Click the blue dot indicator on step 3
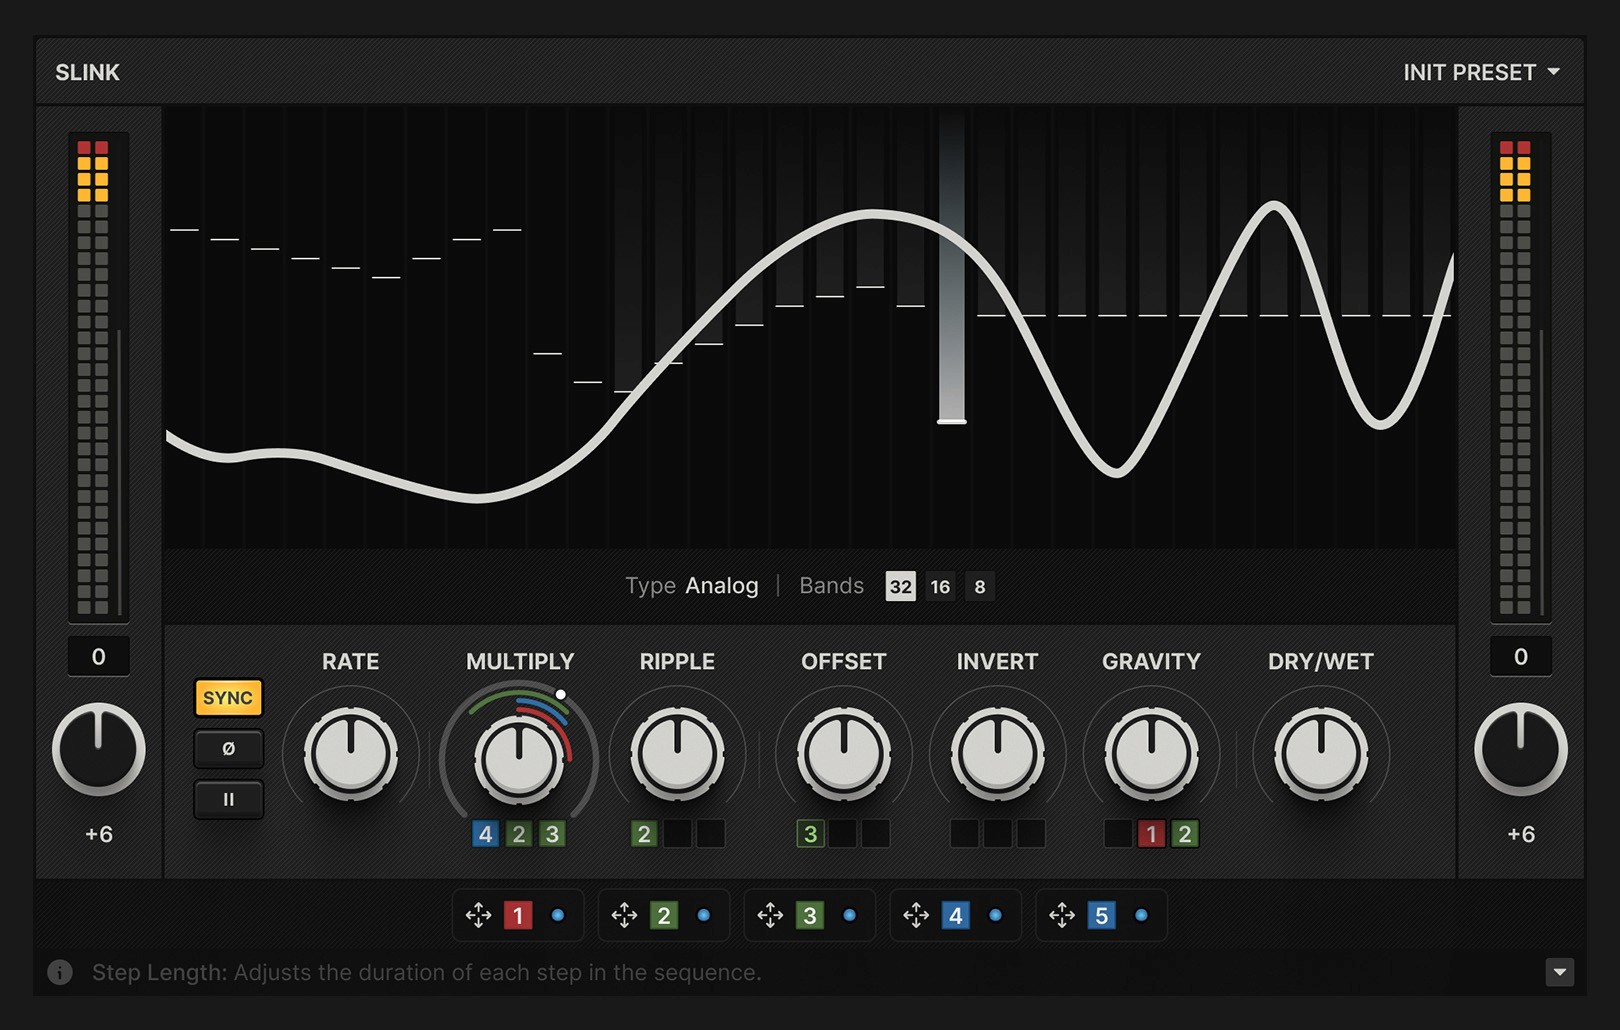 [x=851, y=914]
